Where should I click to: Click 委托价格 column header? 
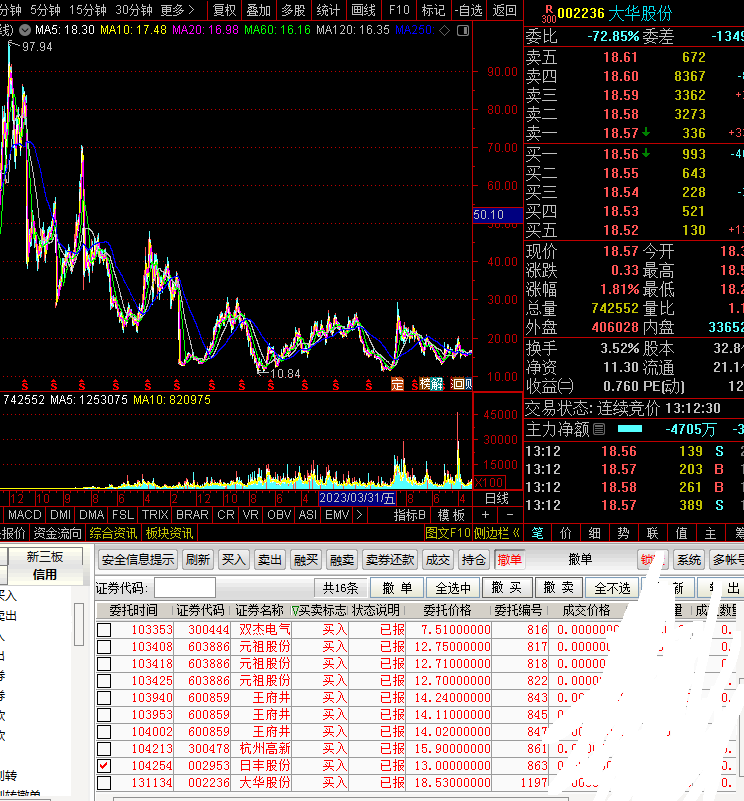(447, 611)
